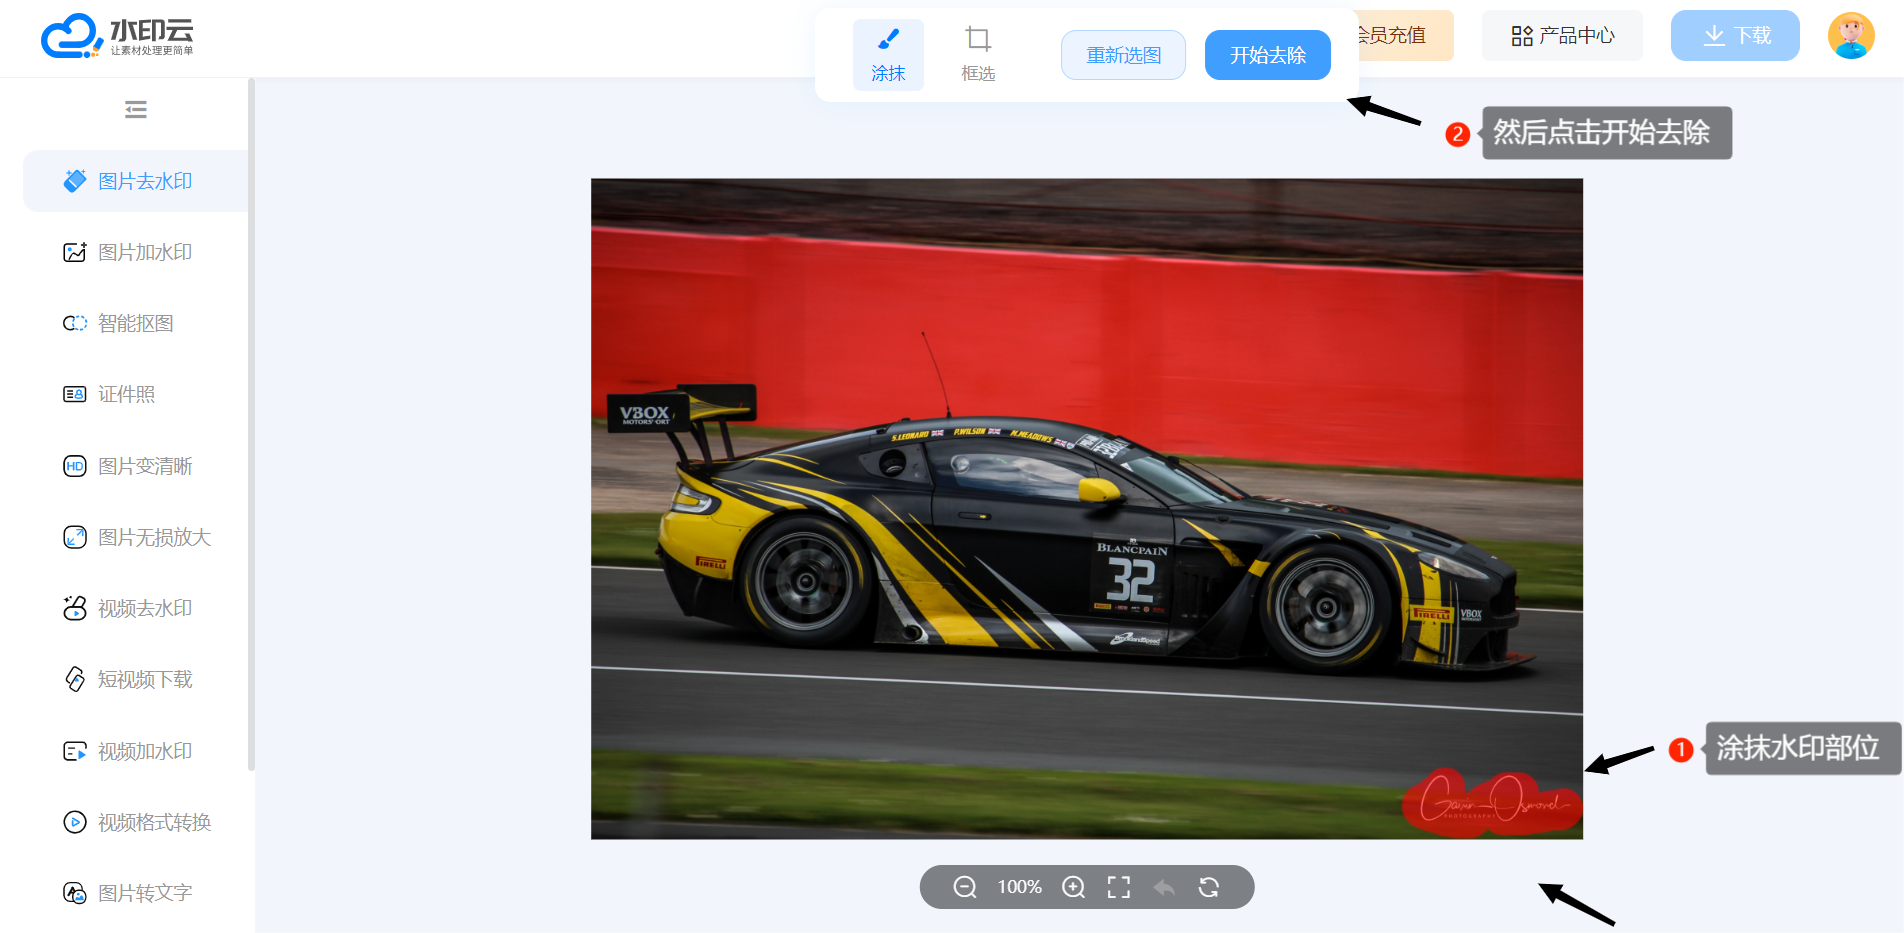Download the result with 下载 button

[x=1735, y=36]
